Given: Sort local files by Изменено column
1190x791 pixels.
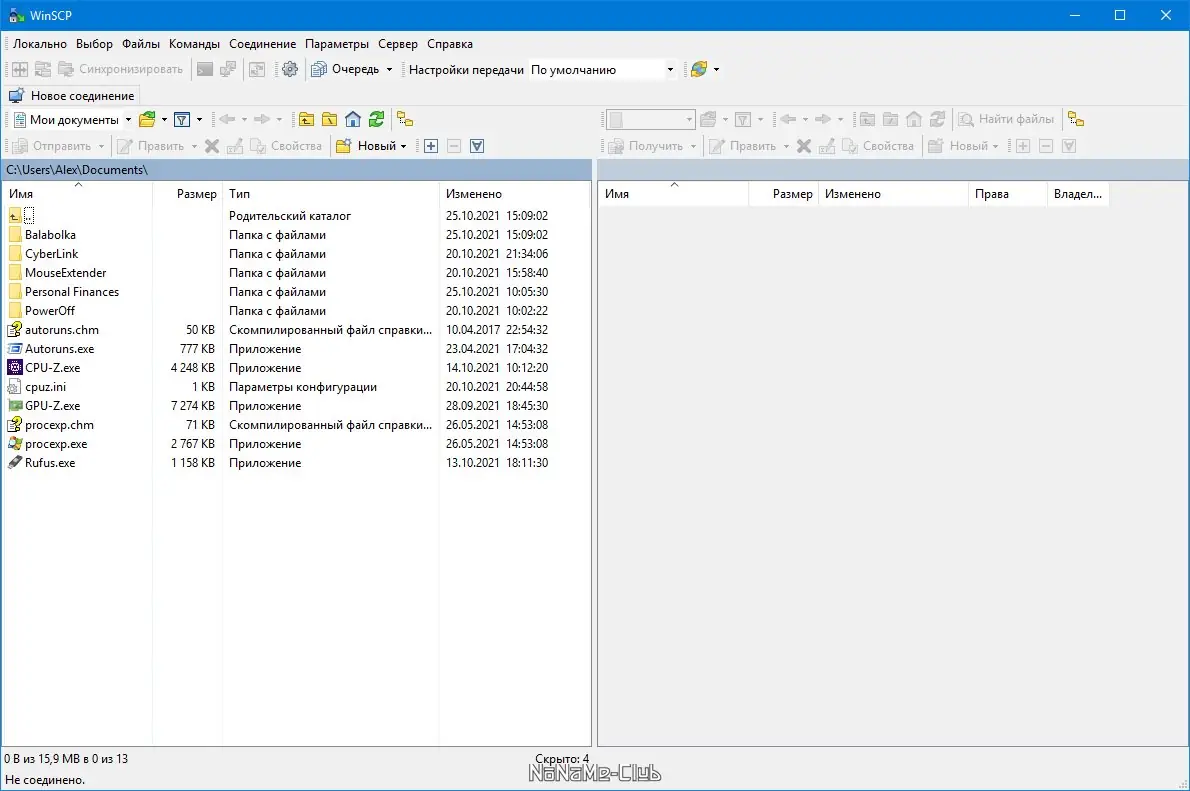Looking at the screenshot, I should pos(515,194).
